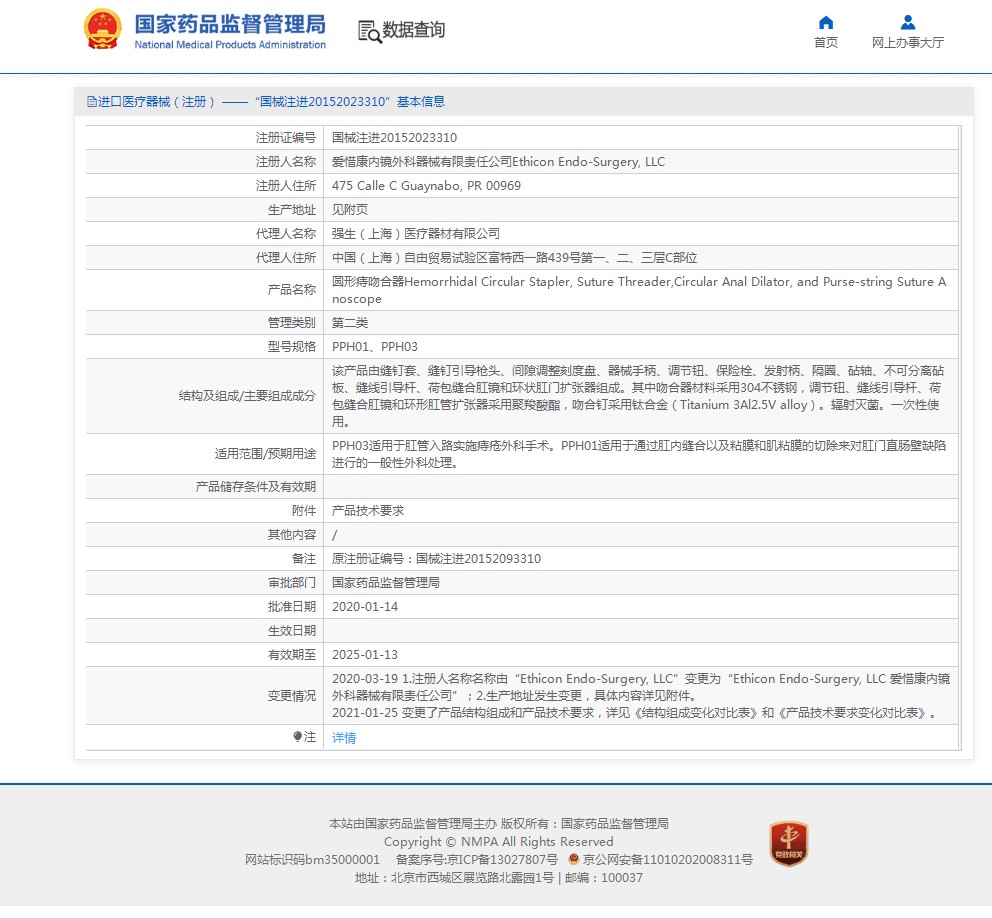992x918 pixels.
Task: Select the 生效日期 row label
Action: point(292,631)
